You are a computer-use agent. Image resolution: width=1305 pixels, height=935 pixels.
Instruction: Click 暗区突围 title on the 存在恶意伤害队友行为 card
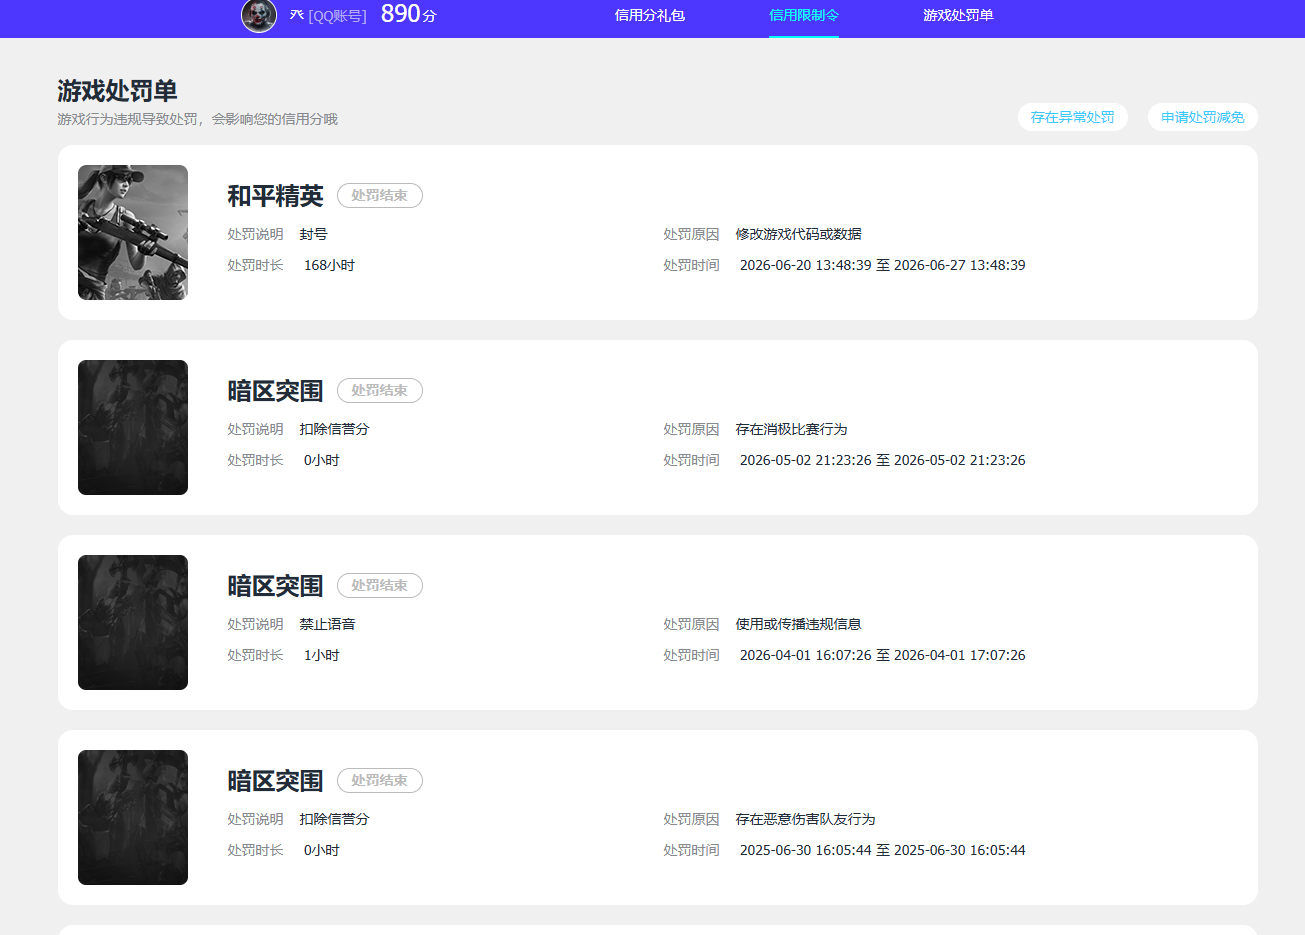275,781
